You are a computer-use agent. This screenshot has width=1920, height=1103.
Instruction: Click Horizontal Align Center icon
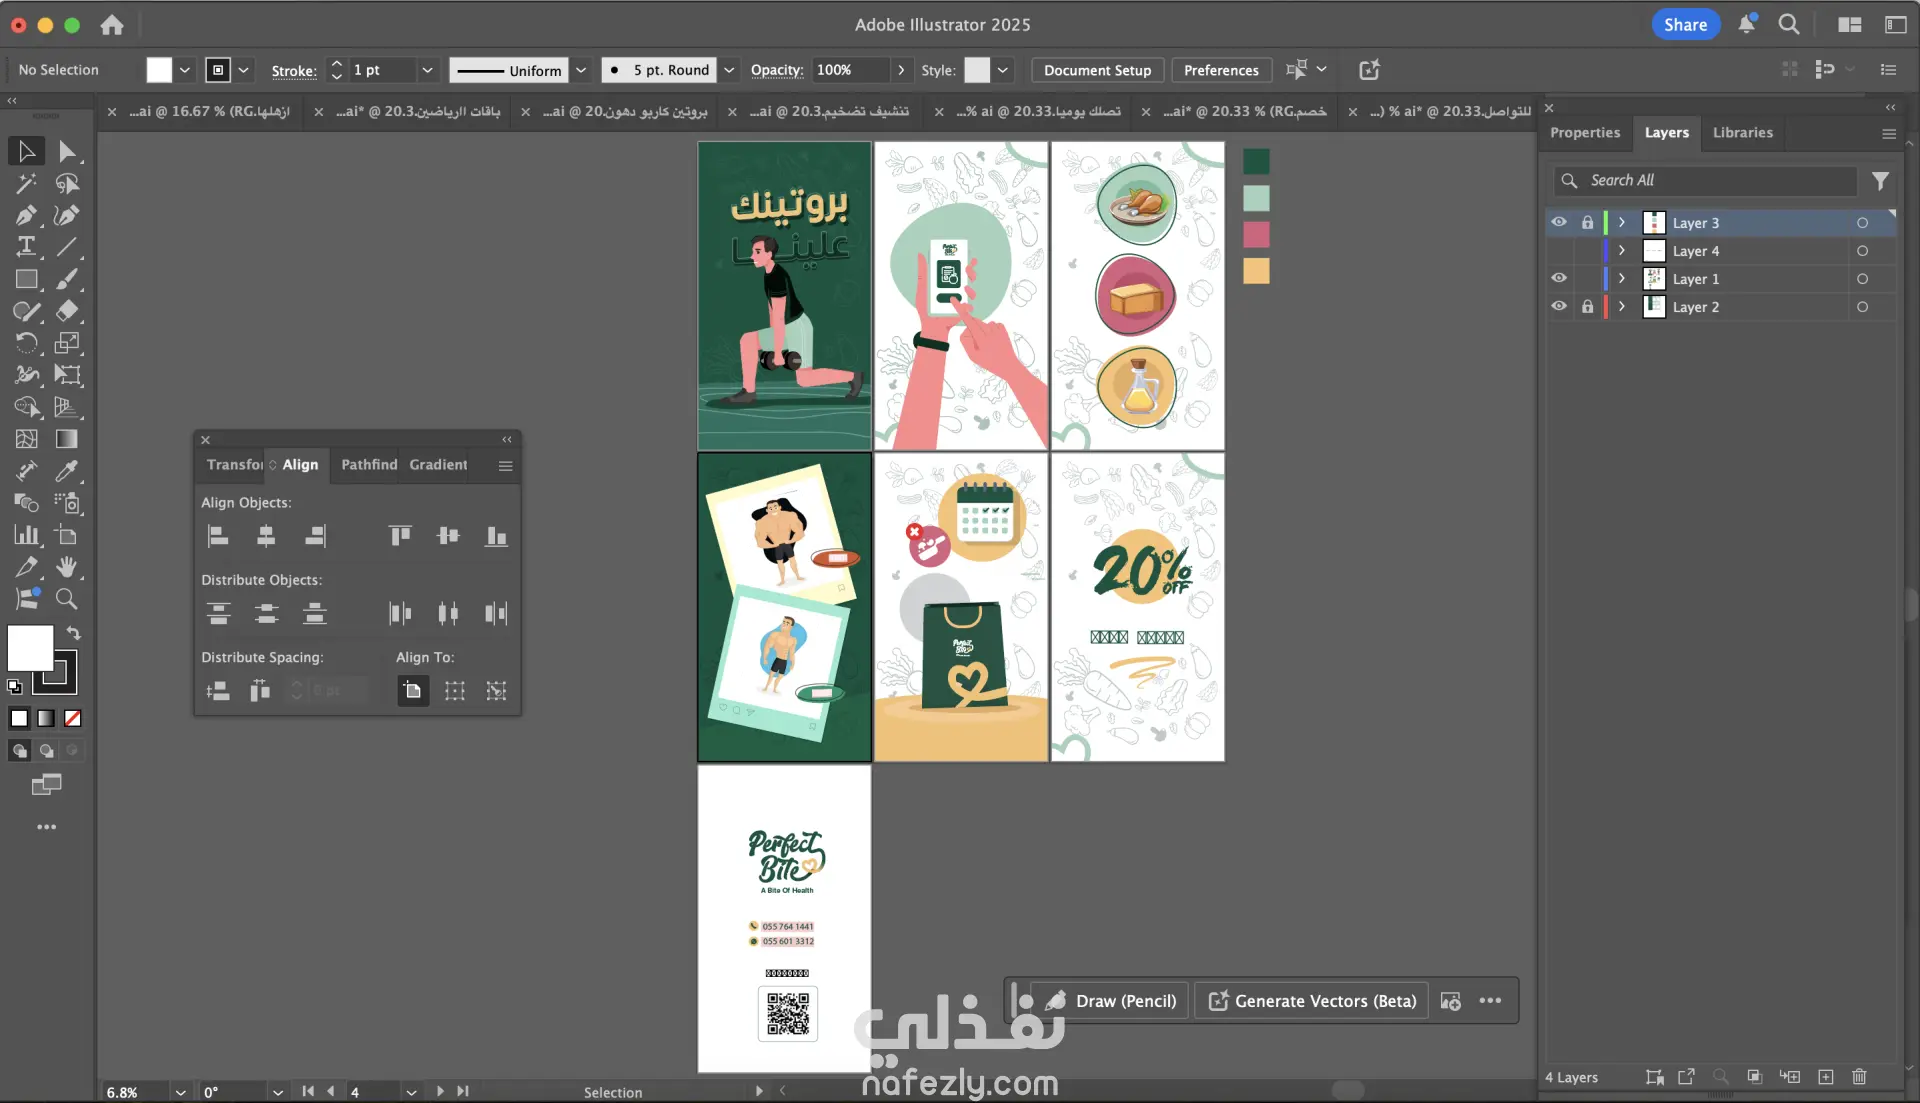(x=266, y=536)
